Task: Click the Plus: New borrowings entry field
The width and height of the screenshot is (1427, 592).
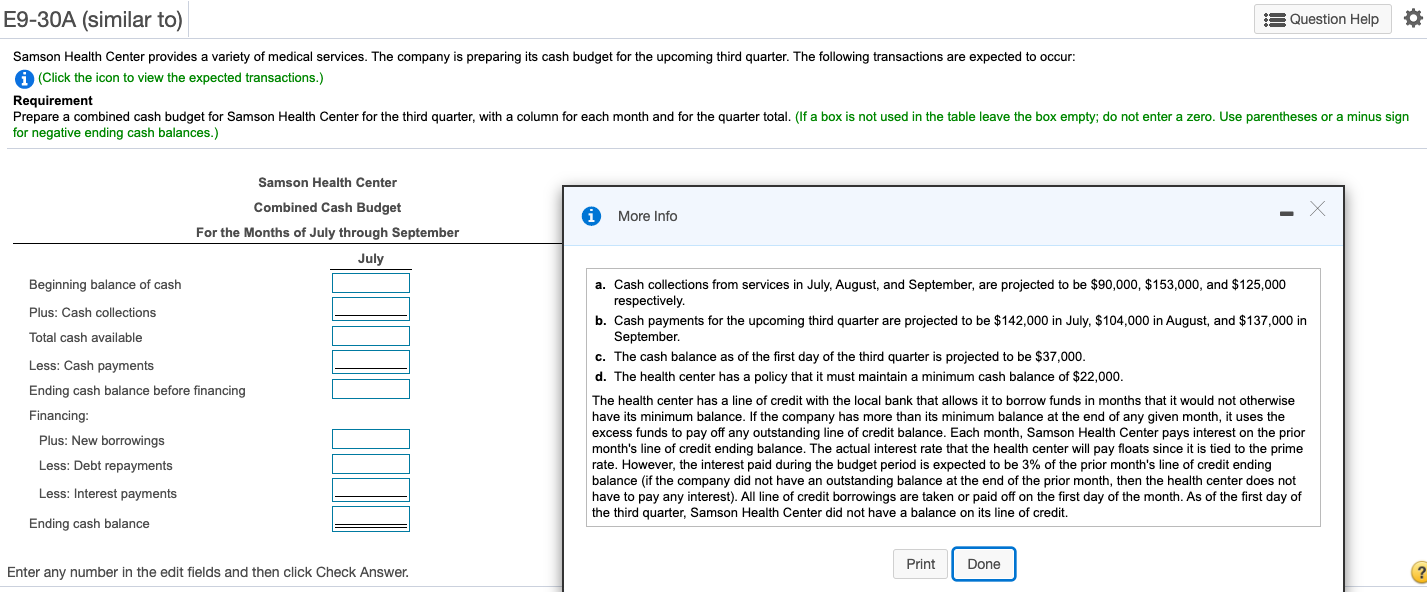Action: pos(371,438)
